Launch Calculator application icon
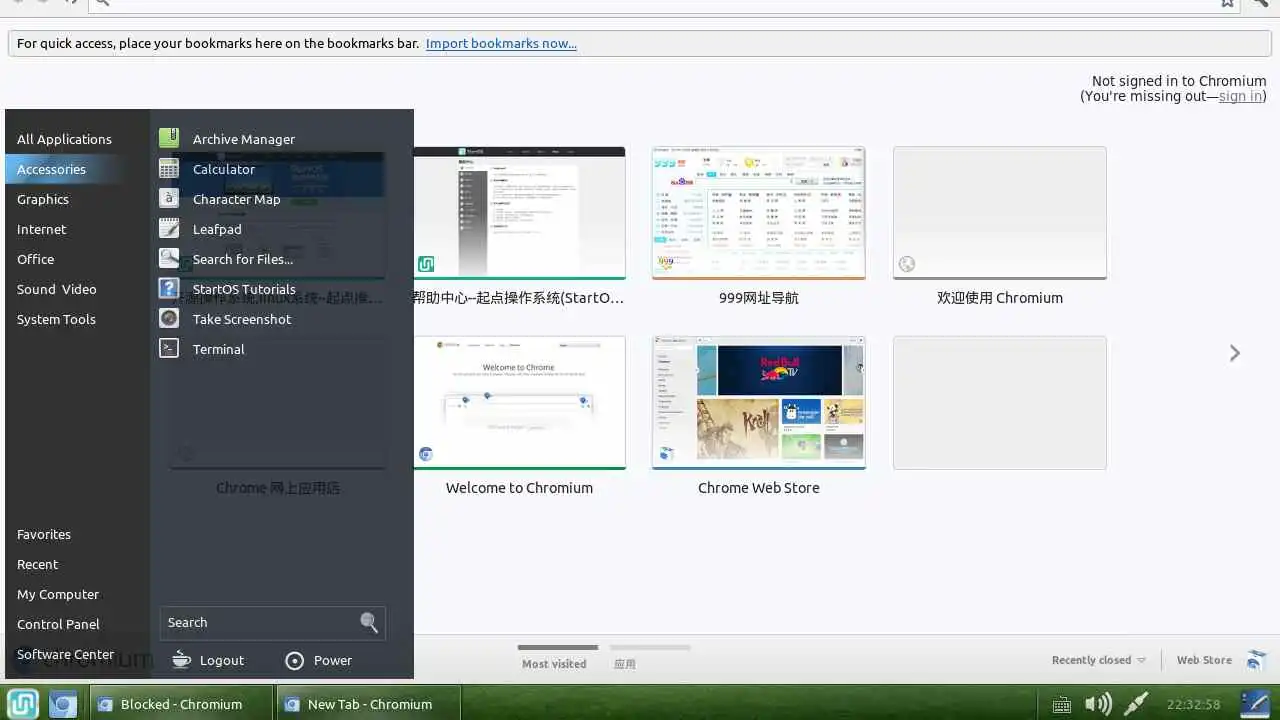The width and height of the screenshot is (1280, 720). pyautogui.click(x=169, y=168)
